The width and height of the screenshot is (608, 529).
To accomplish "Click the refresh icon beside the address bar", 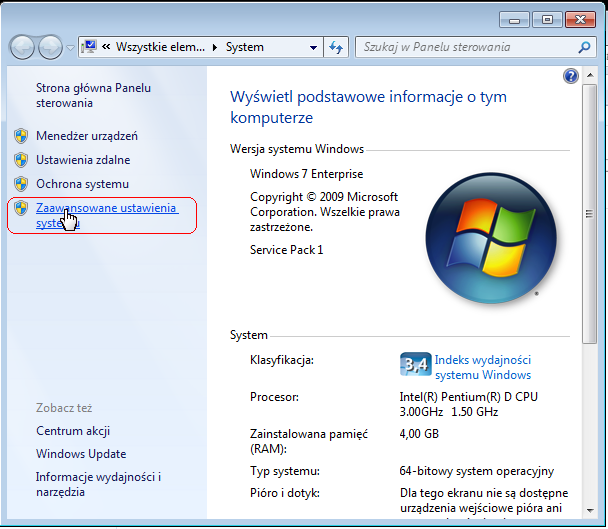I will (336, 47).
